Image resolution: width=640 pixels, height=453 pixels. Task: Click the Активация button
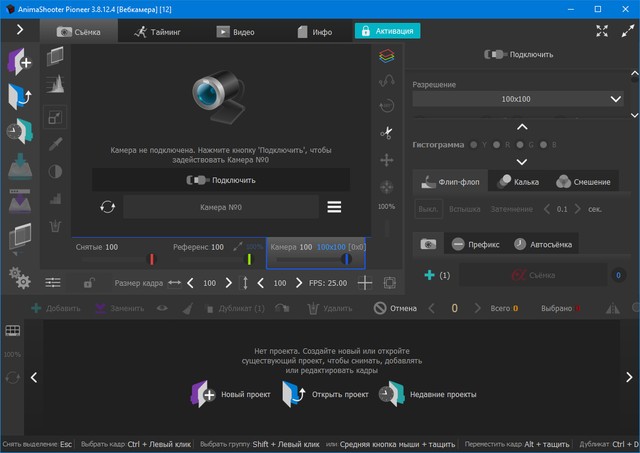click(387, 31)
